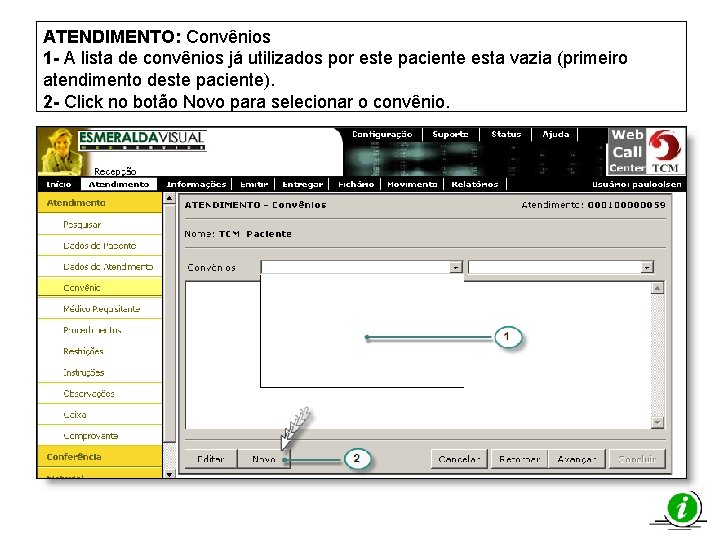
Task: Open the Entregar tab
Action: click(303, 184)
